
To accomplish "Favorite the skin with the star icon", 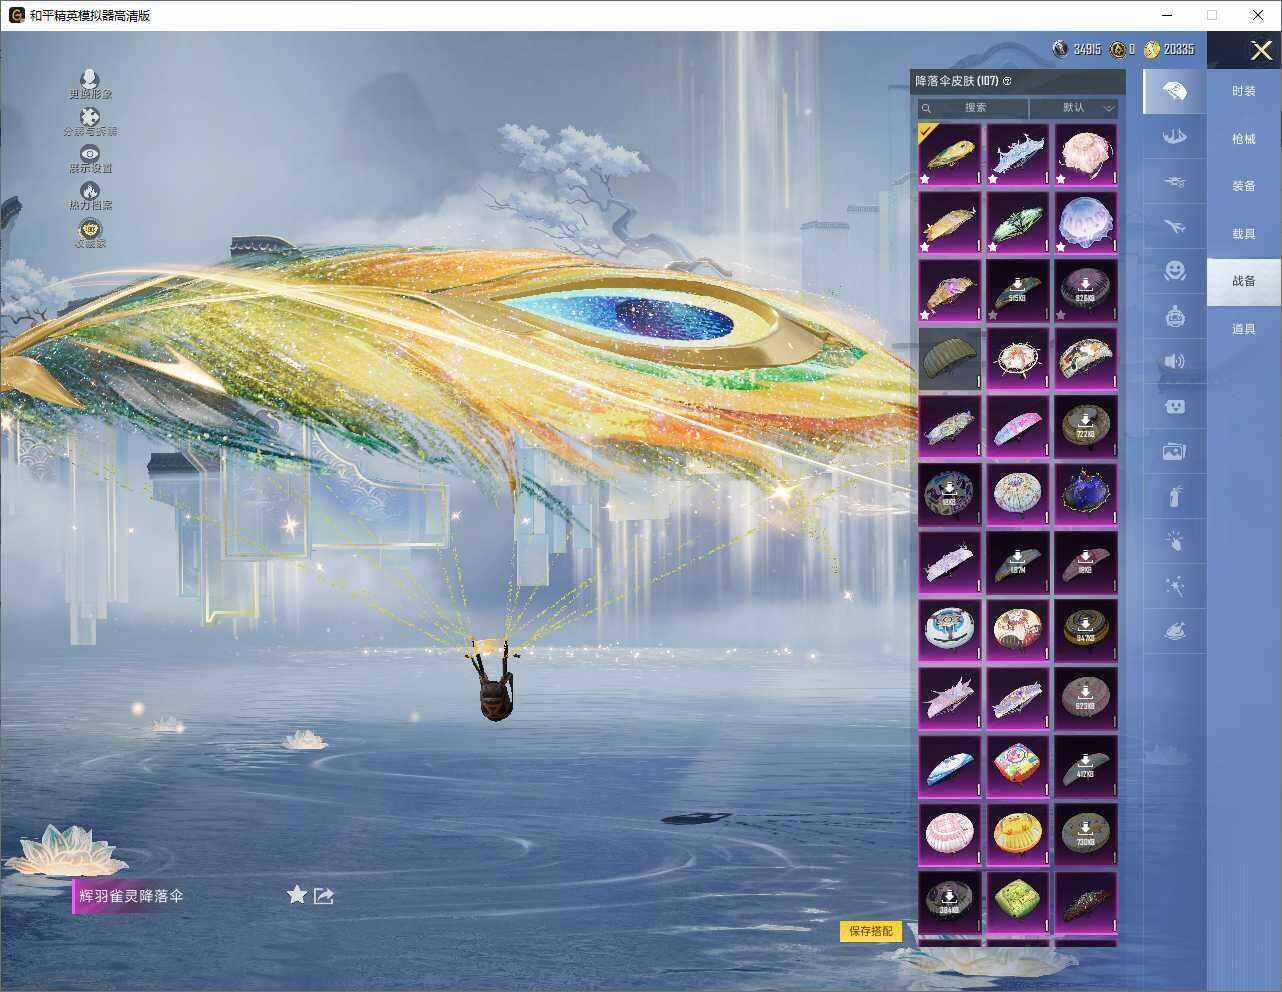I will point(296,895).
